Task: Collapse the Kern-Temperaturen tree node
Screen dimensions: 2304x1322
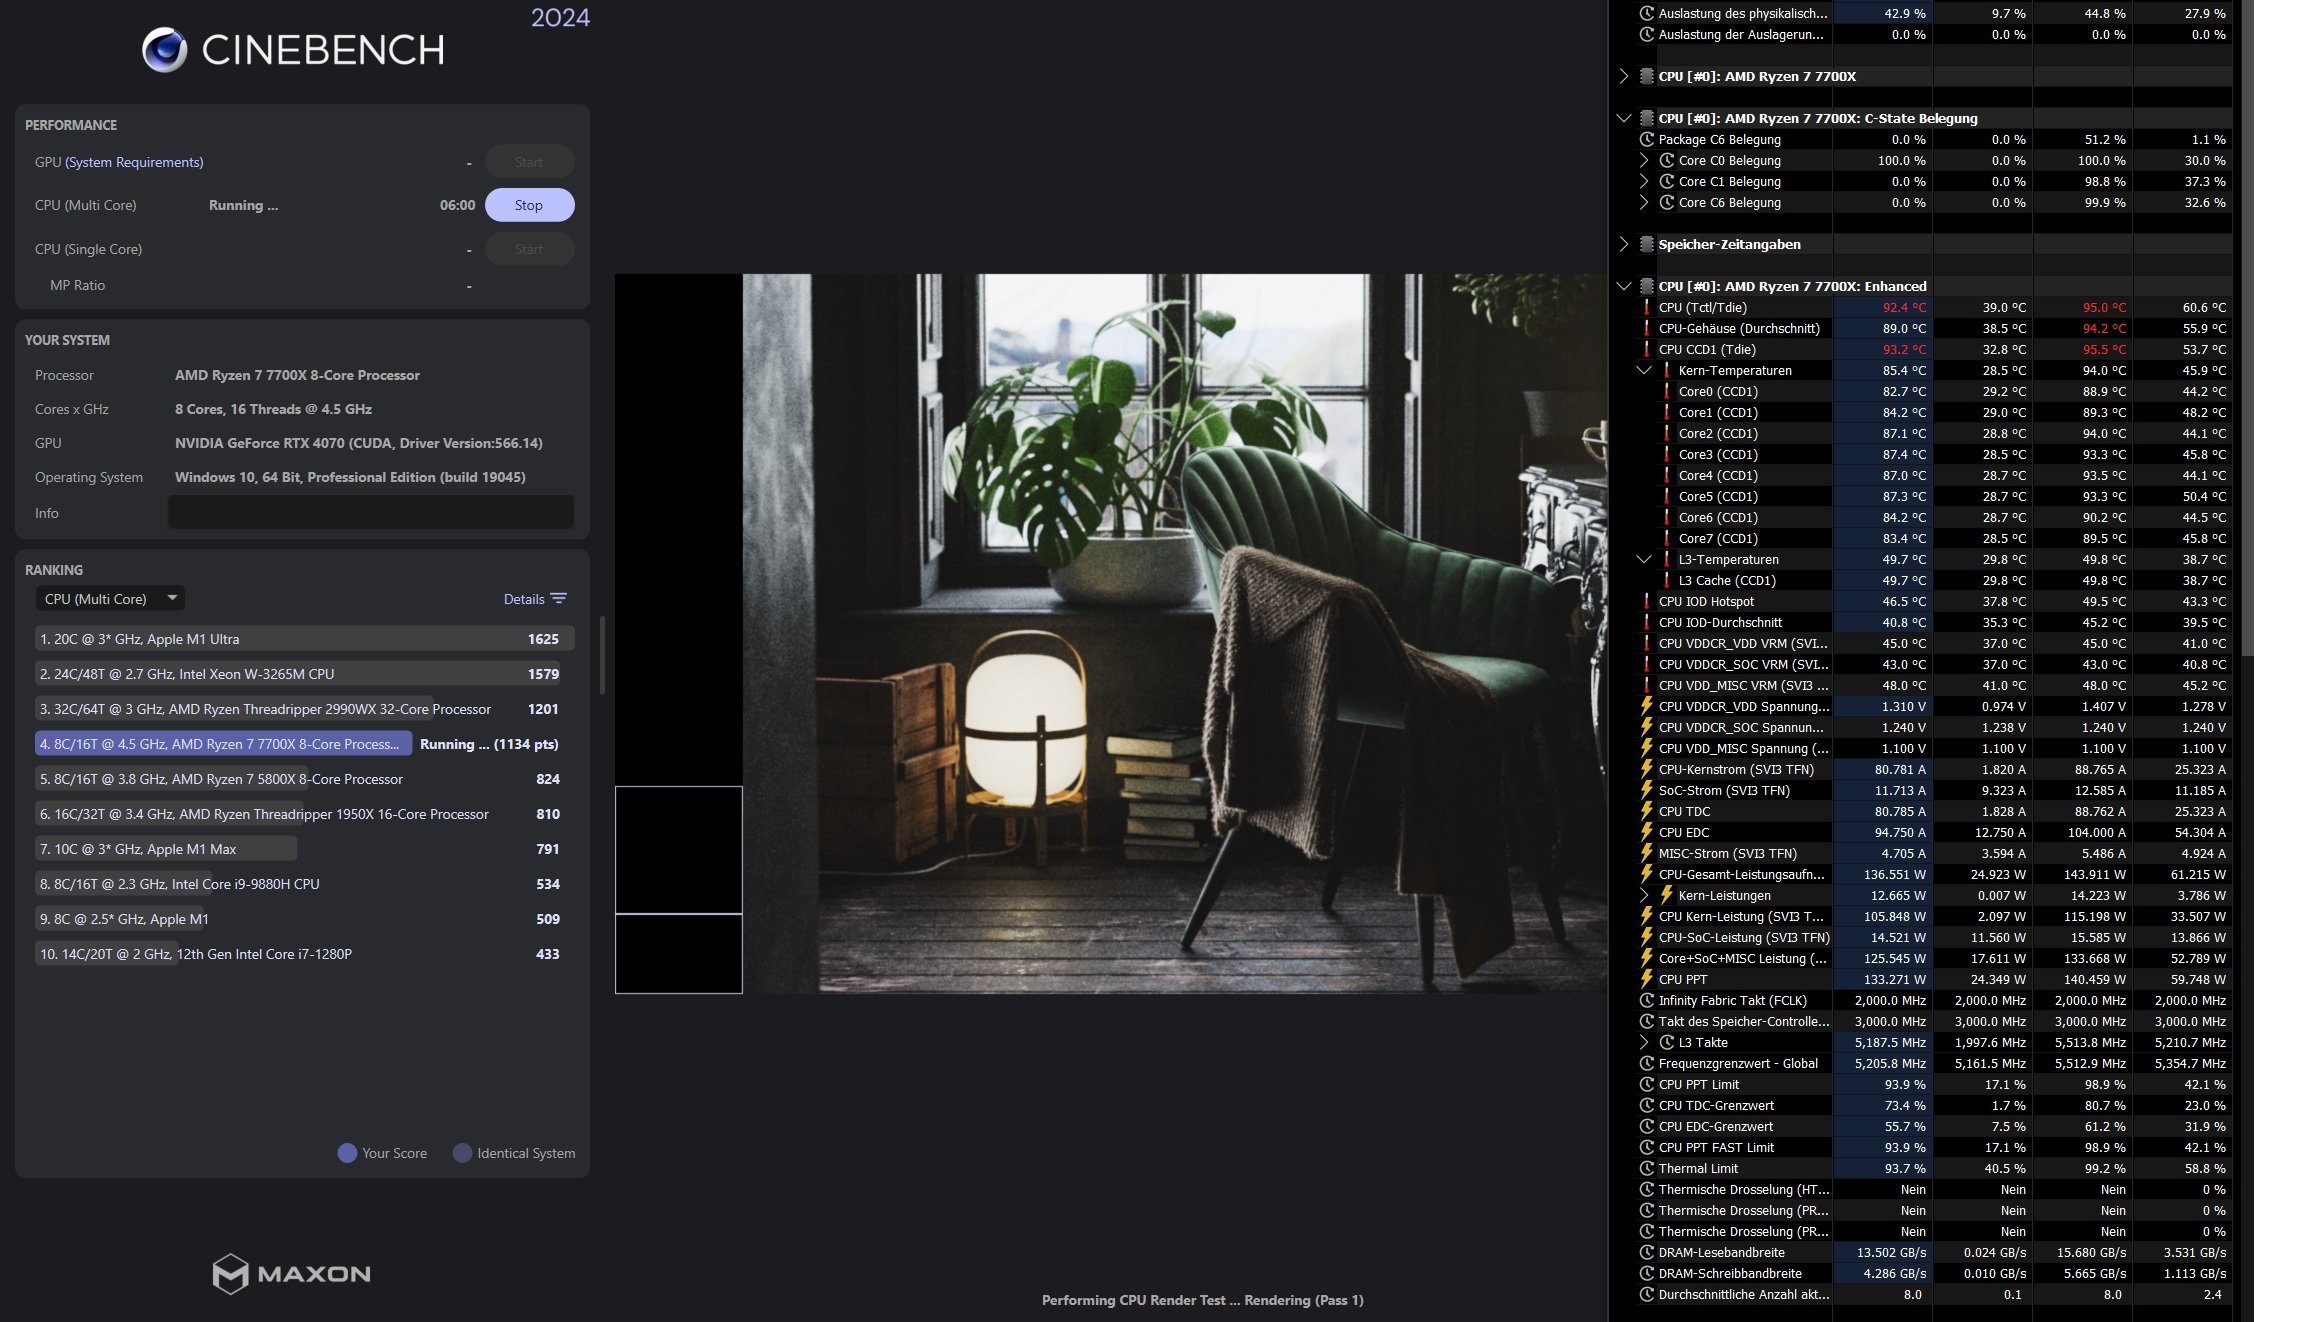Action: [1643, 371]
